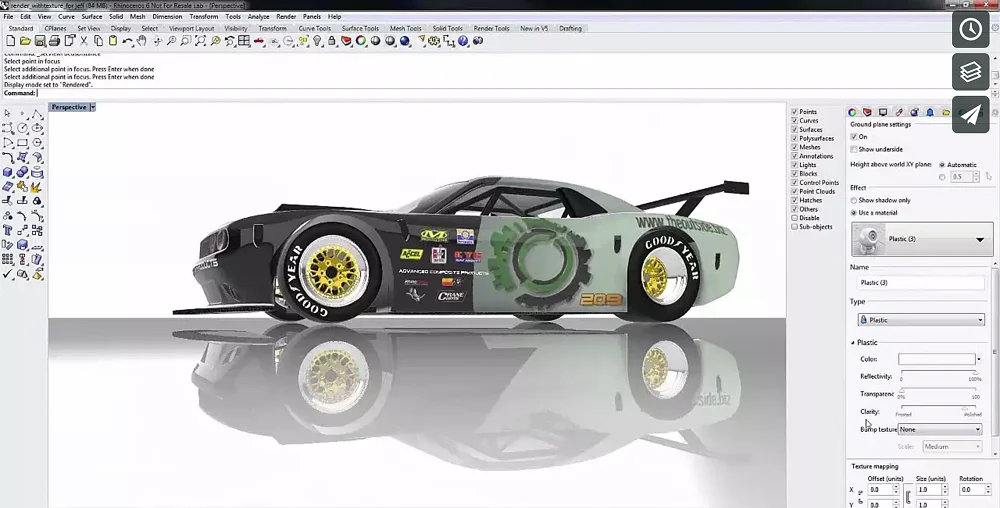Open the Bump texture dropdown
The image size is (1000, 508).
pyautogui.click(x=940, y=429)
